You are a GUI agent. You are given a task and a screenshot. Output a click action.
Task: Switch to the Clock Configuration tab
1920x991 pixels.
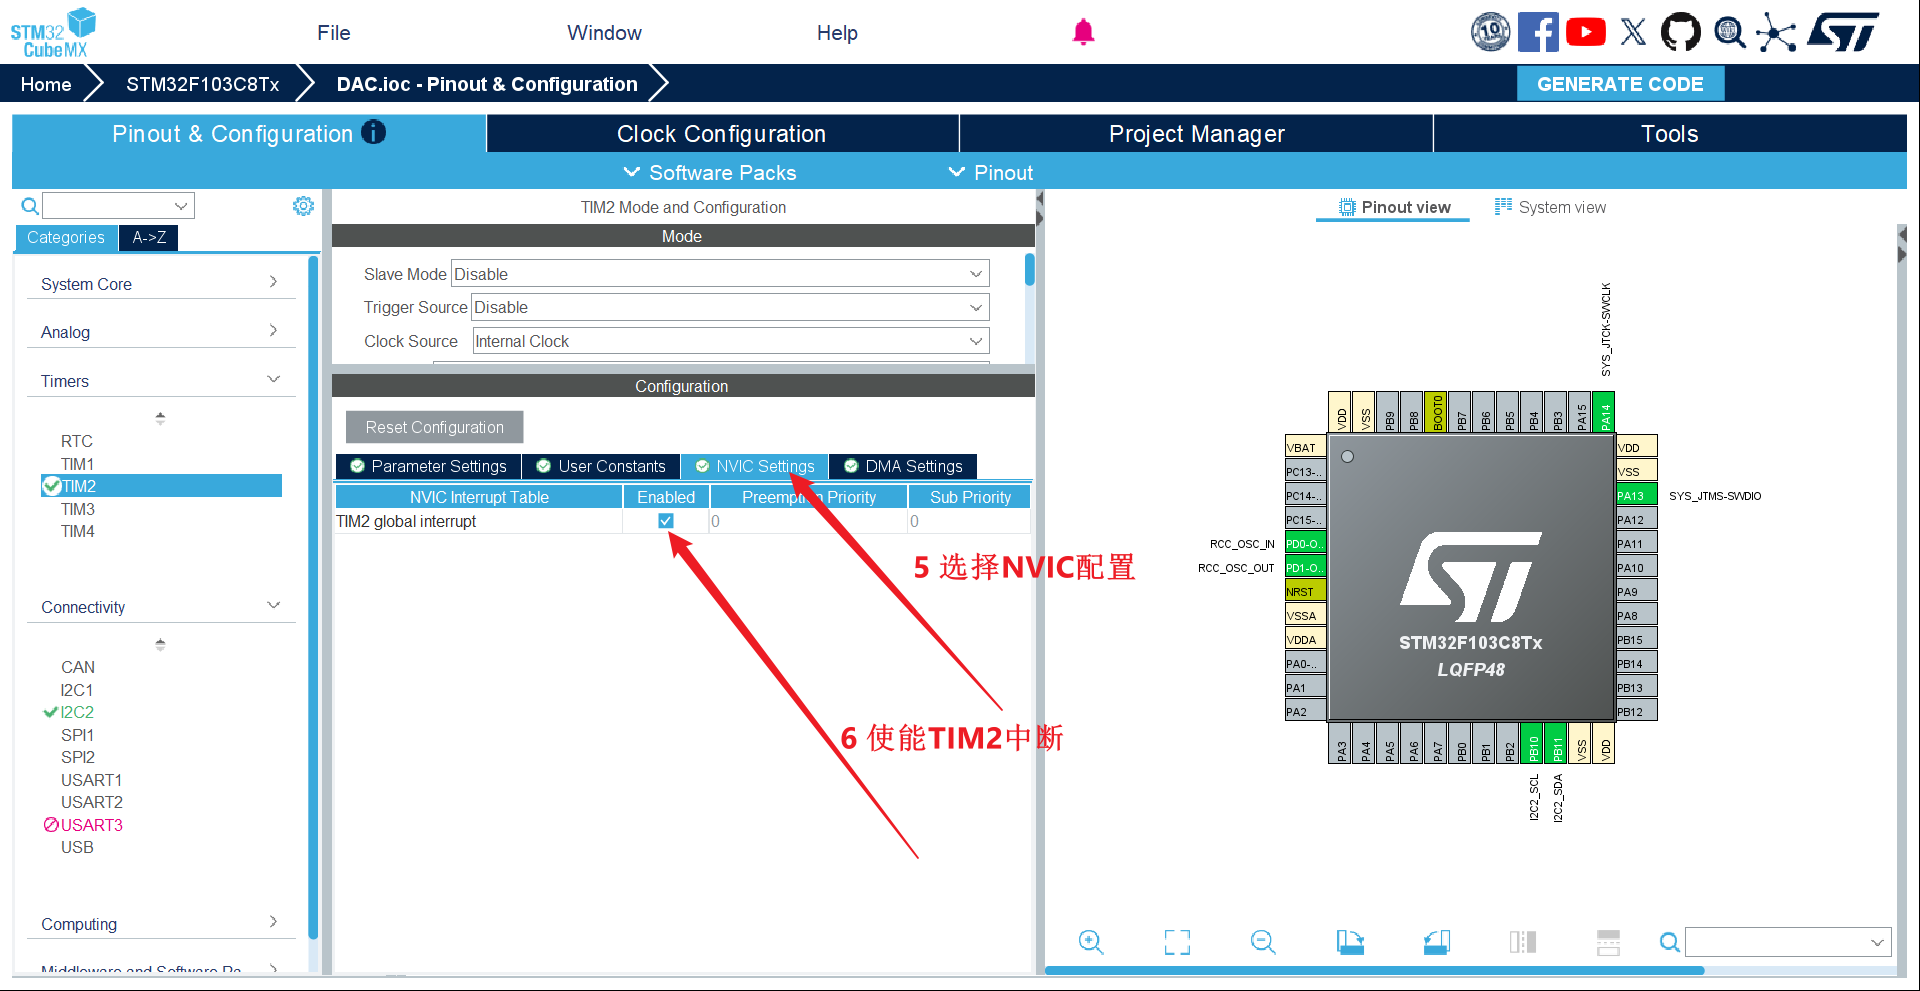tap(722, 134)
